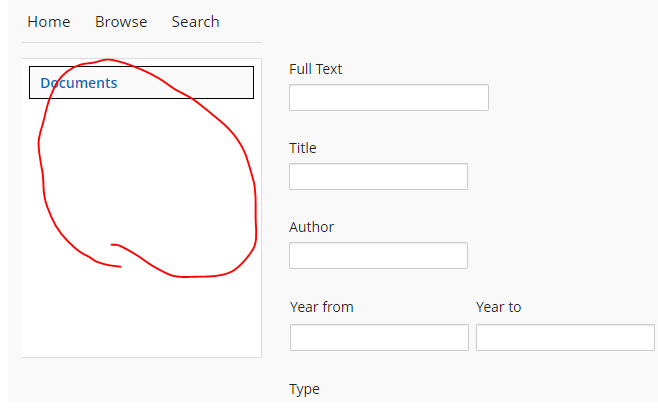Click the Year to label
The height and width of the screenshot is (416, 658).
click(498, 307)
